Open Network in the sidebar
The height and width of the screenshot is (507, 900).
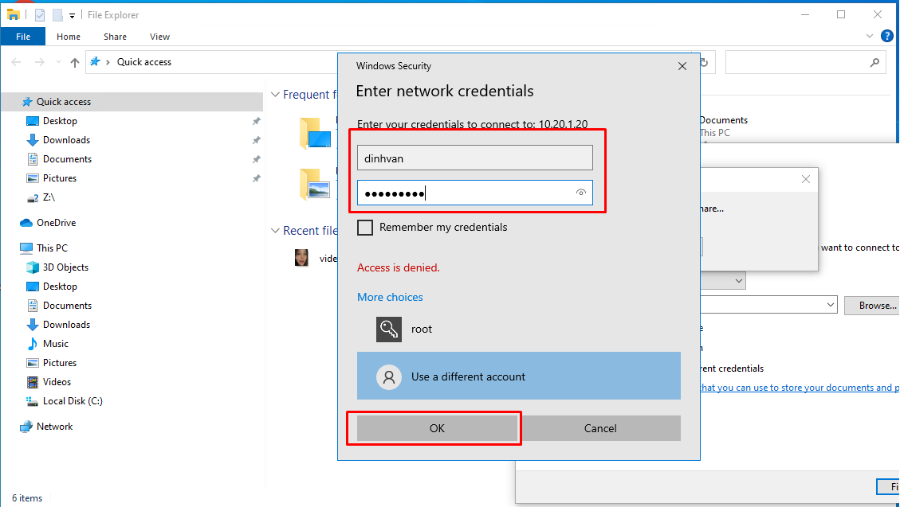55,427
